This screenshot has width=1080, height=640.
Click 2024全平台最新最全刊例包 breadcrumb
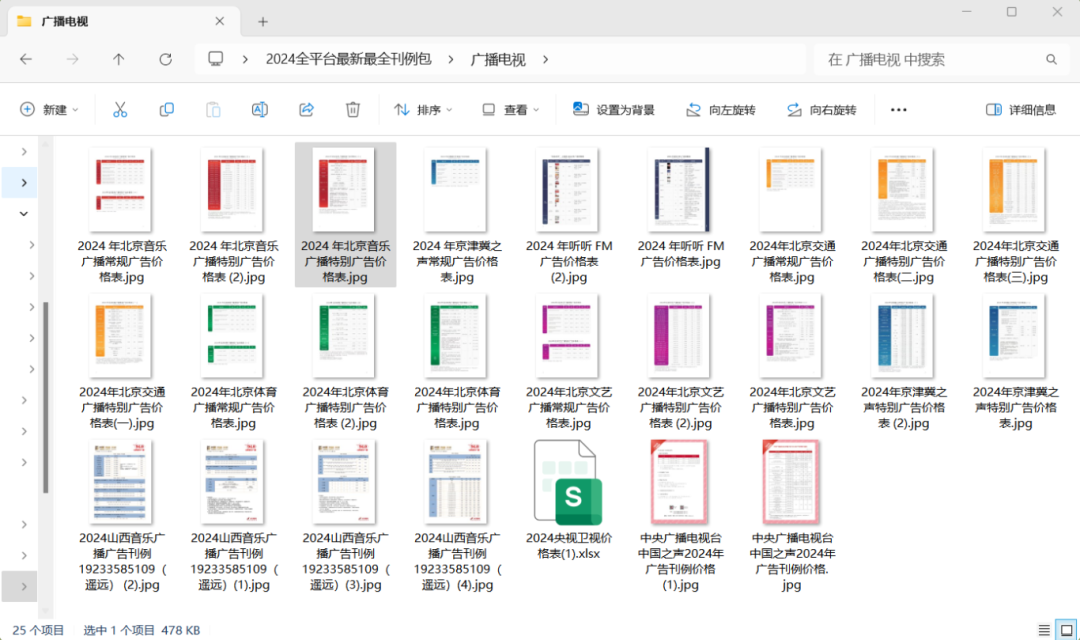coord(349,60)
